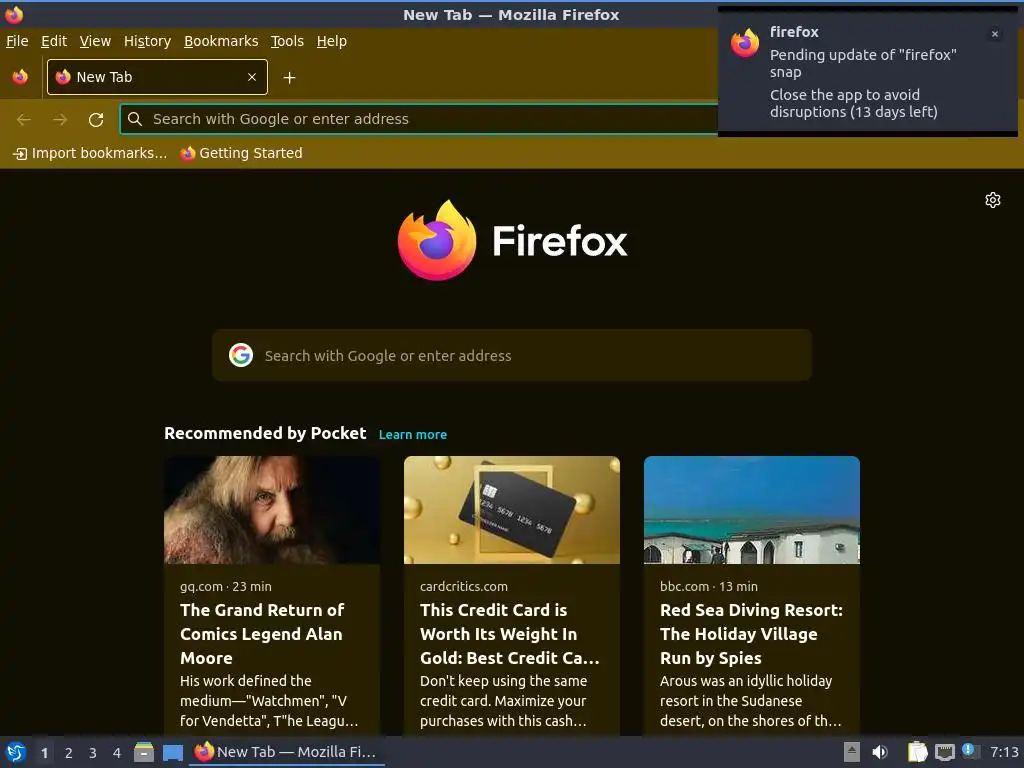Open 'Red Sea Diving Resort' headline
The height and width of the screenshot is (768, 1024).
[x=751, y=633]
